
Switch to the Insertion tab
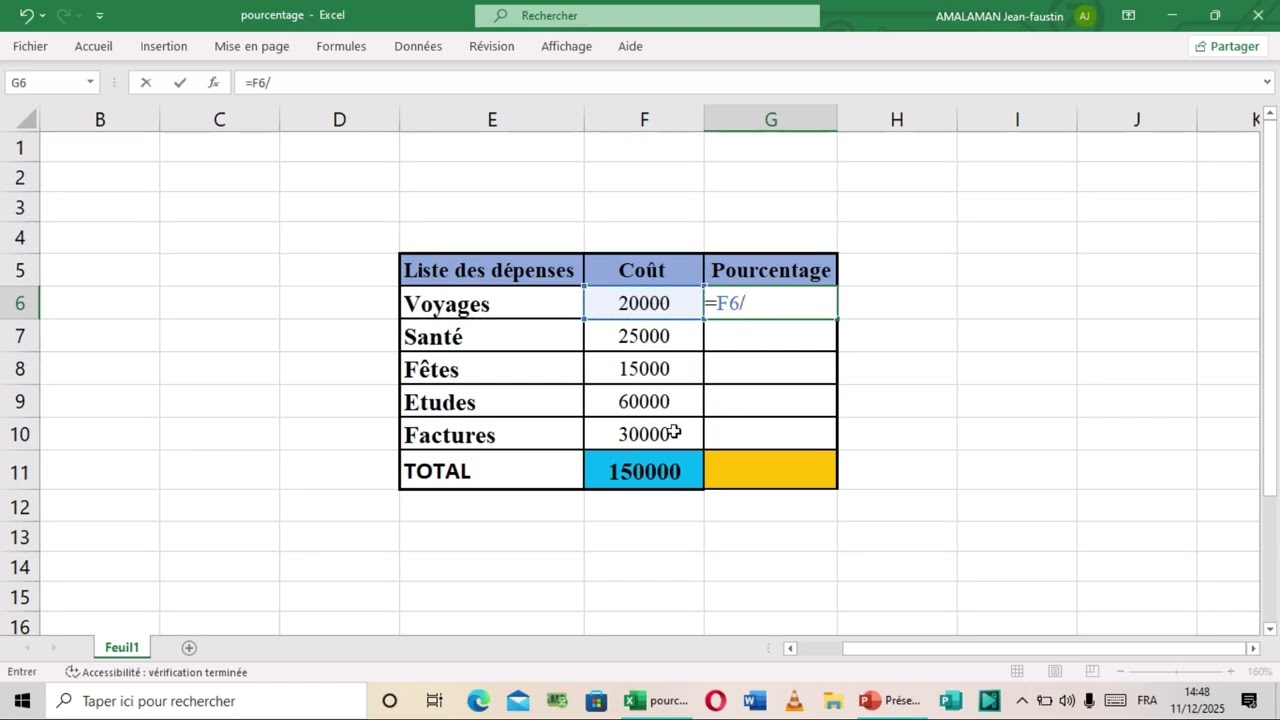[164, 46]
